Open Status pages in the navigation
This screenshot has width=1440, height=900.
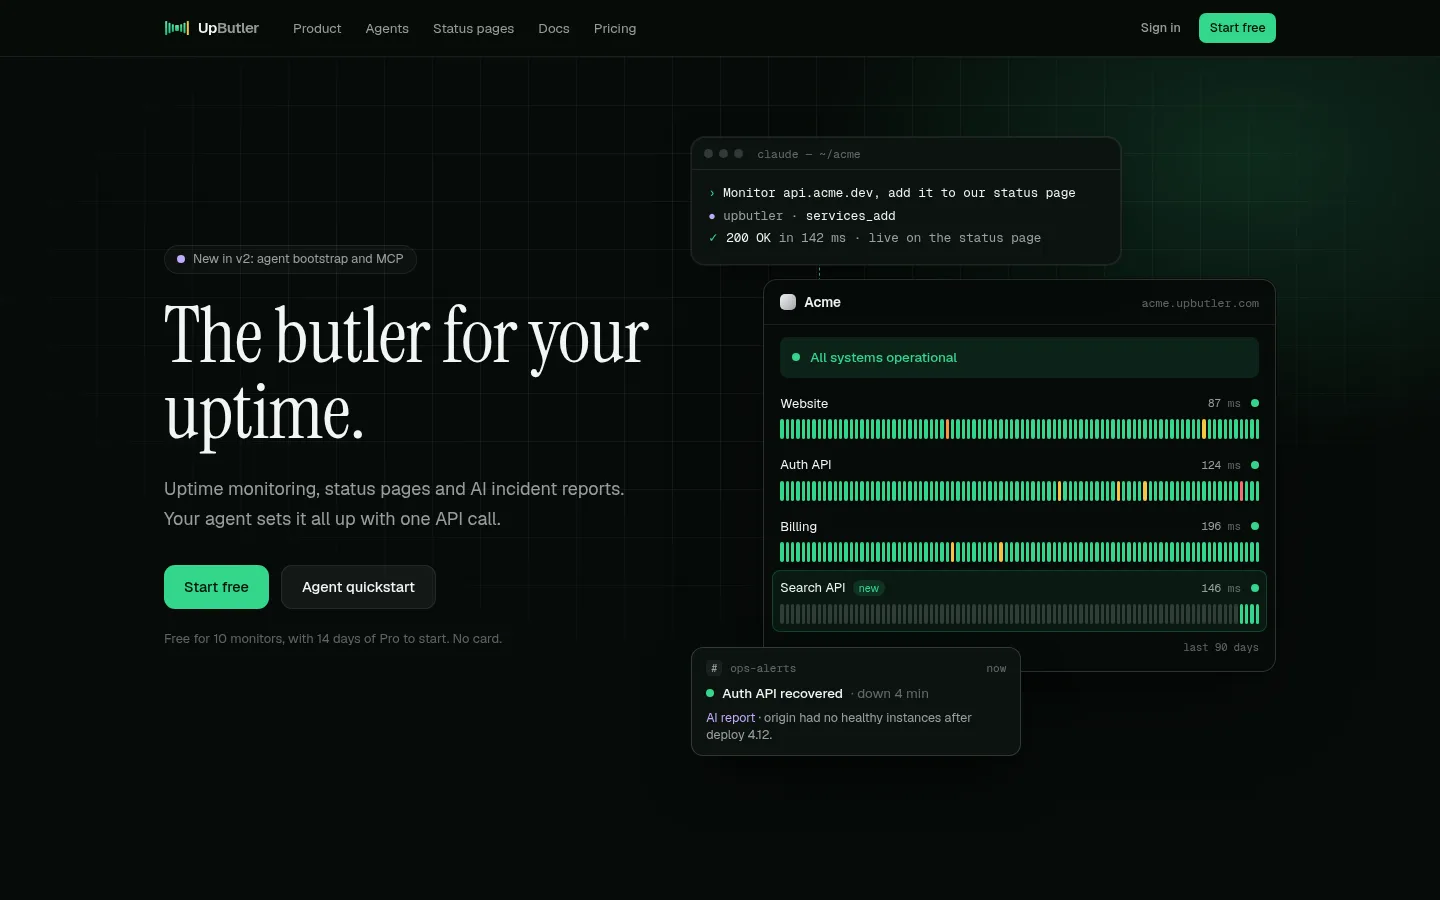pyautogui.click(x=473, y=28)
